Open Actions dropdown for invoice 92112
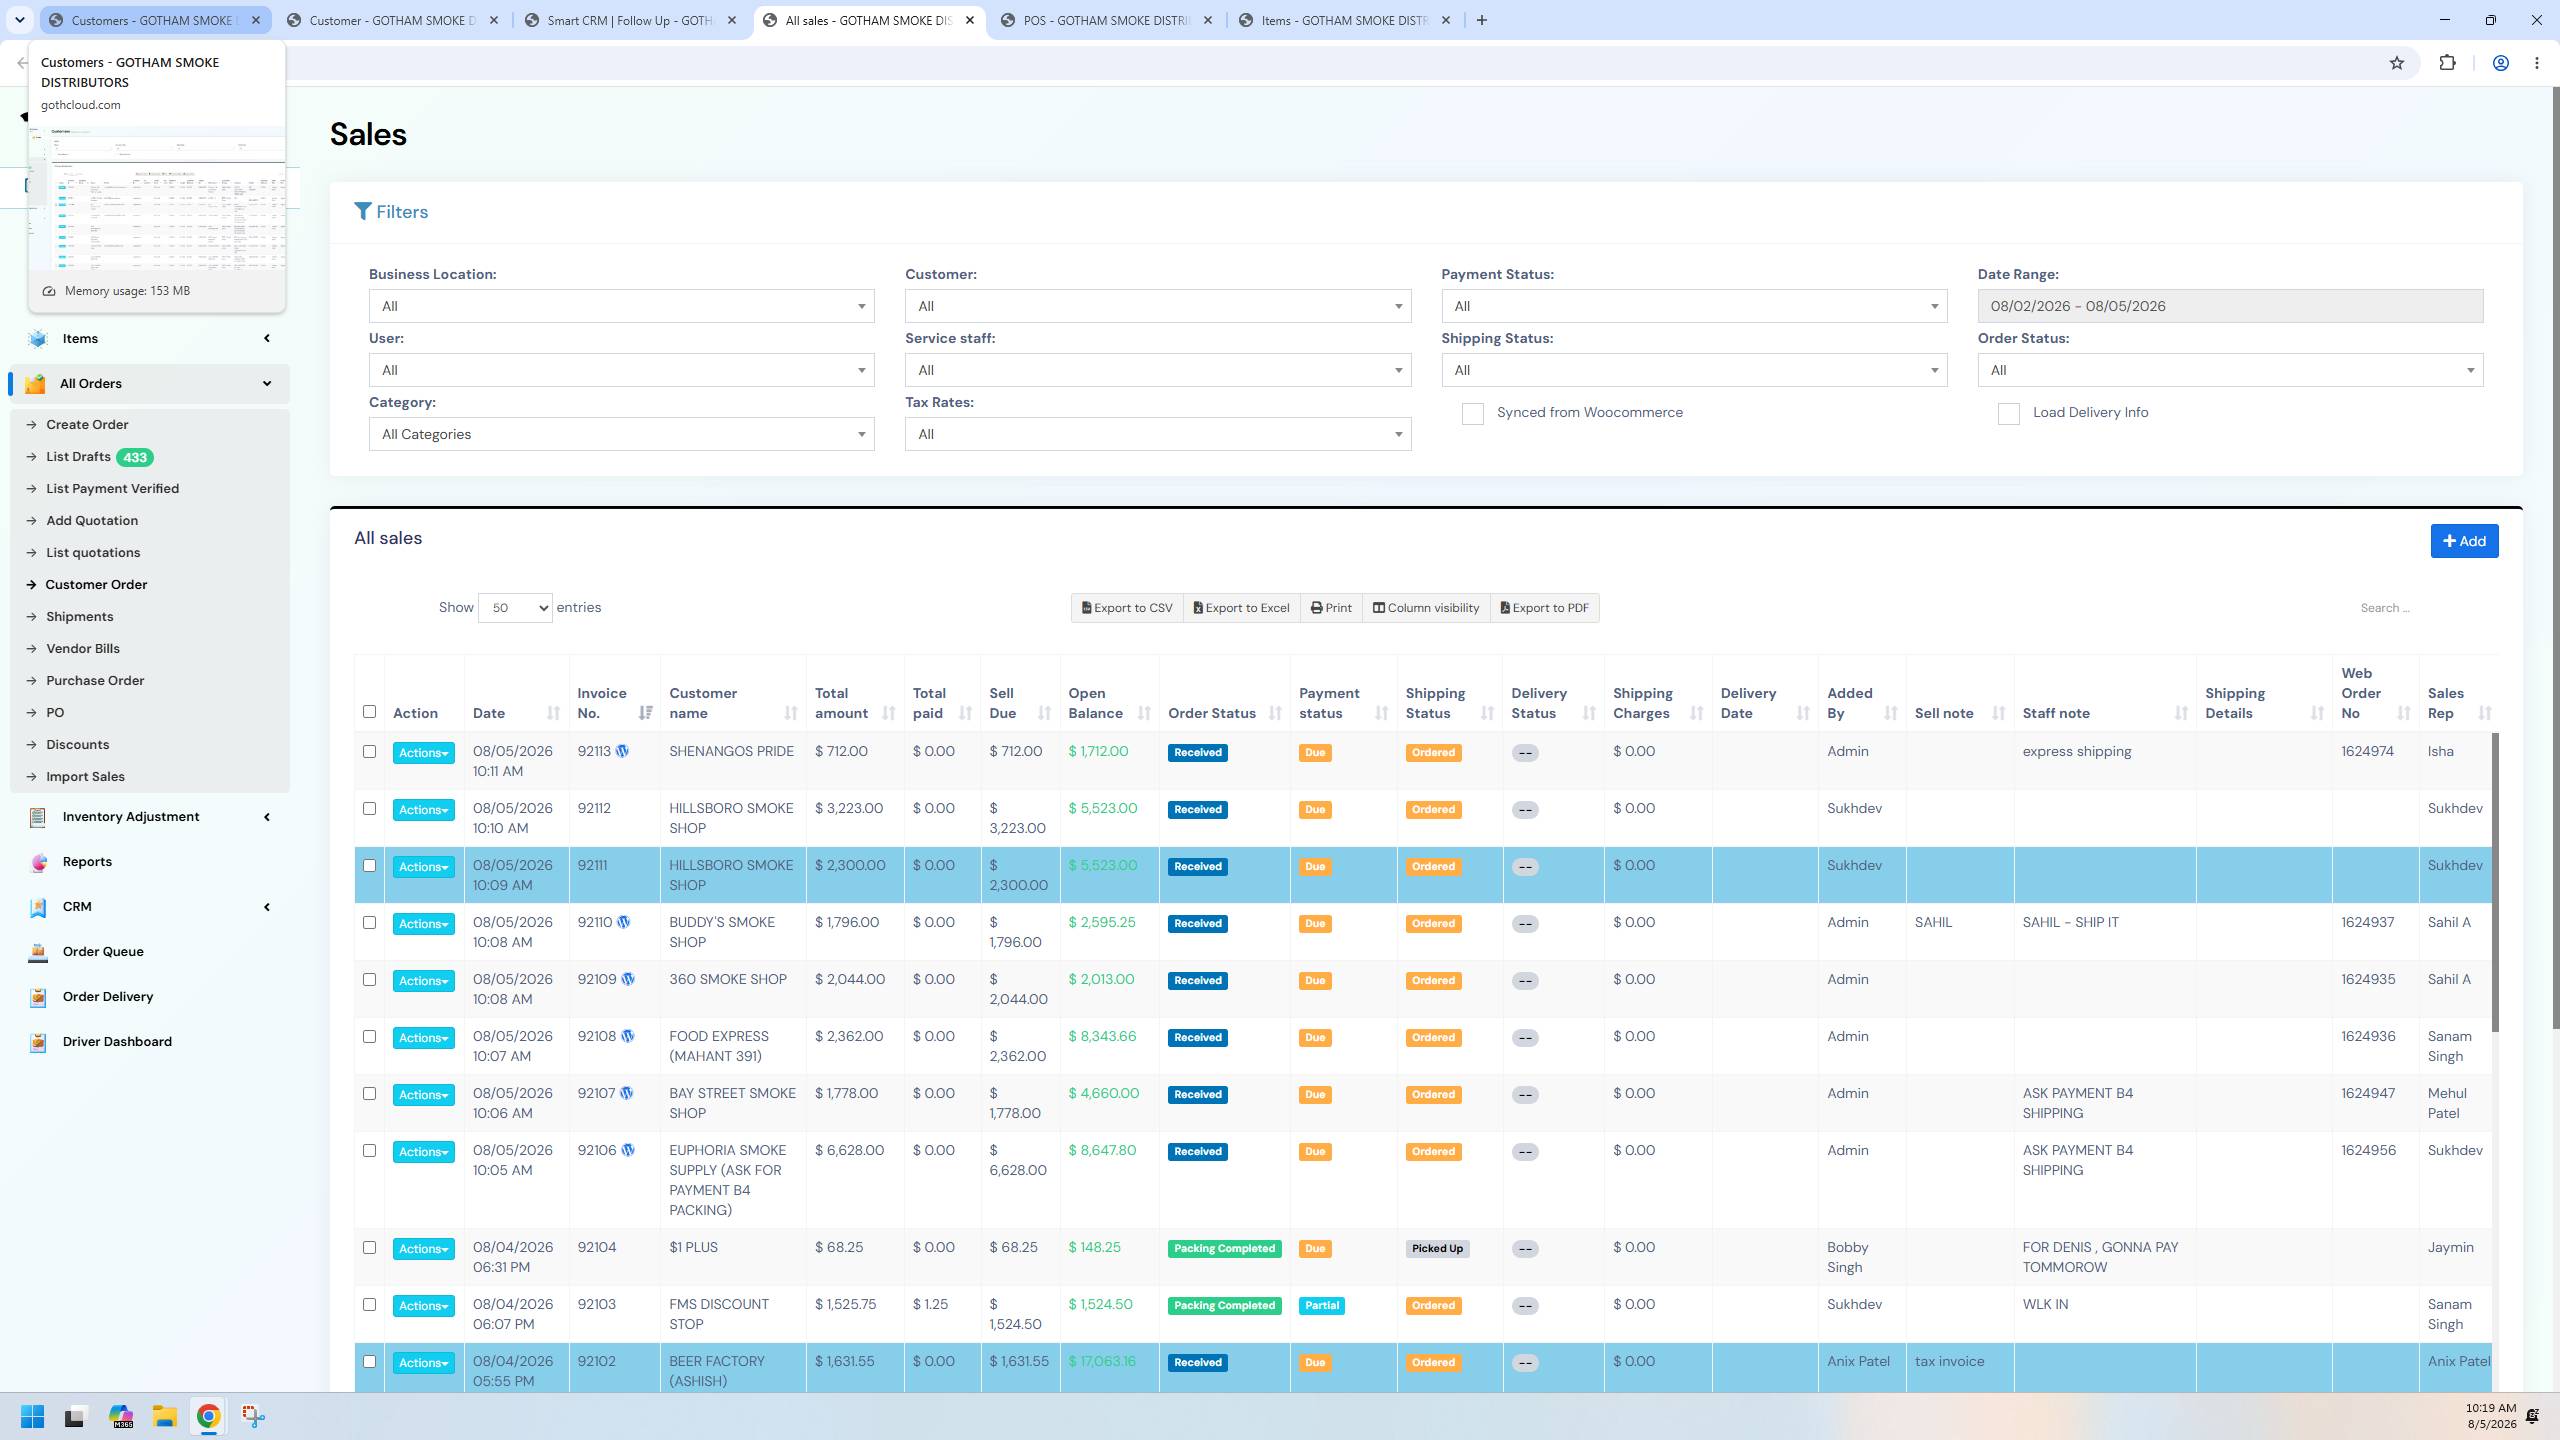The image size is (2560, 1440). (423, 810)
